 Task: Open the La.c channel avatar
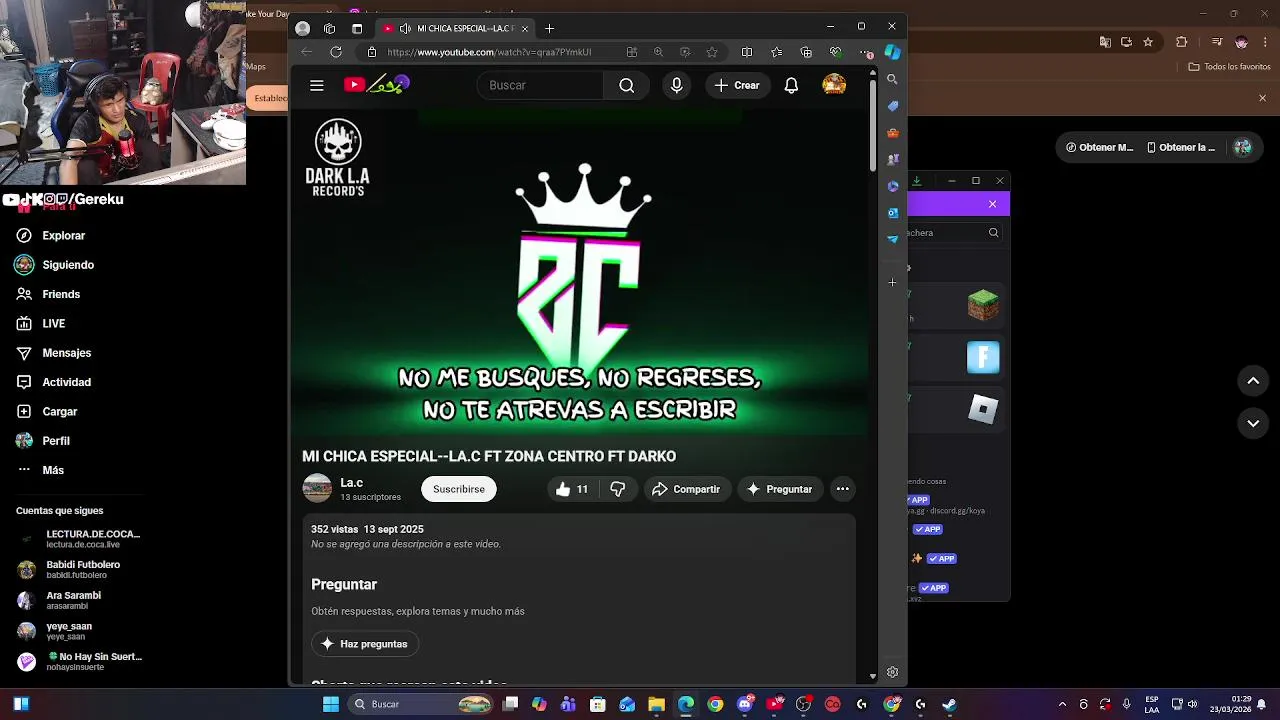(x=317, y=488)
